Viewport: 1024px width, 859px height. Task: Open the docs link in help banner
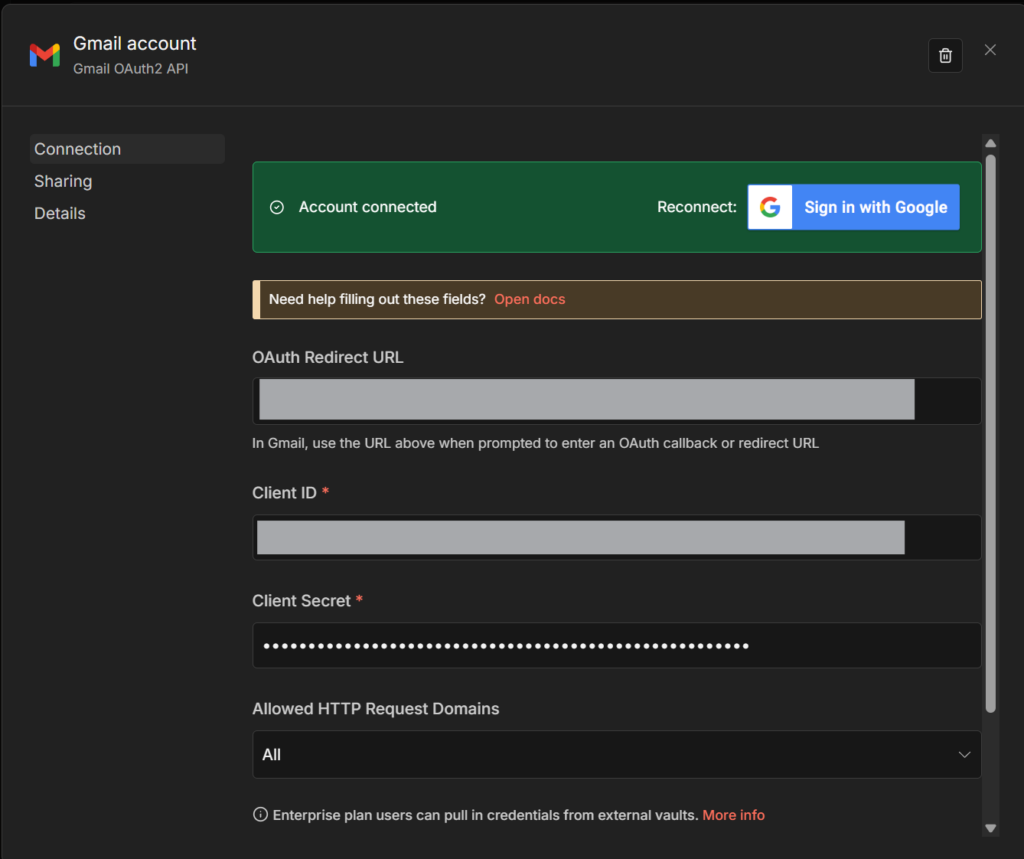click(529, 299)
